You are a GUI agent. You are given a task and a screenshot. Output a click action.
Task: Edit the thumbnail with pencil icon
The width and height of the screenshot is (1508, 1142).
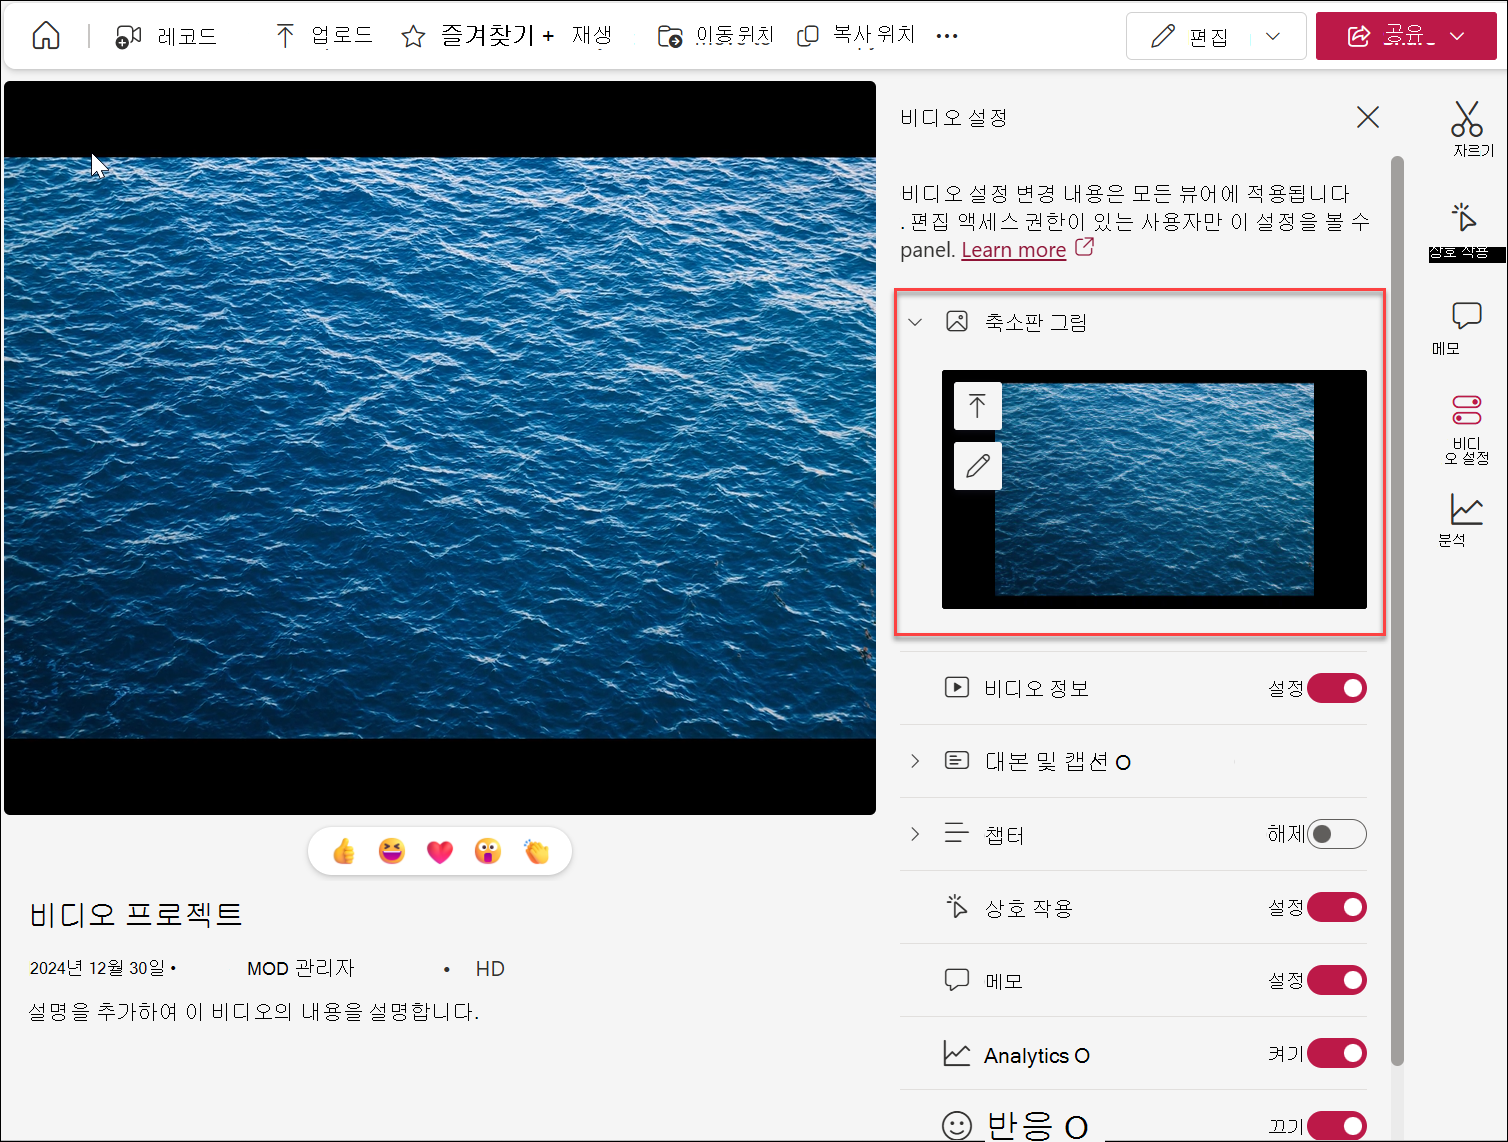pos(978,465)
